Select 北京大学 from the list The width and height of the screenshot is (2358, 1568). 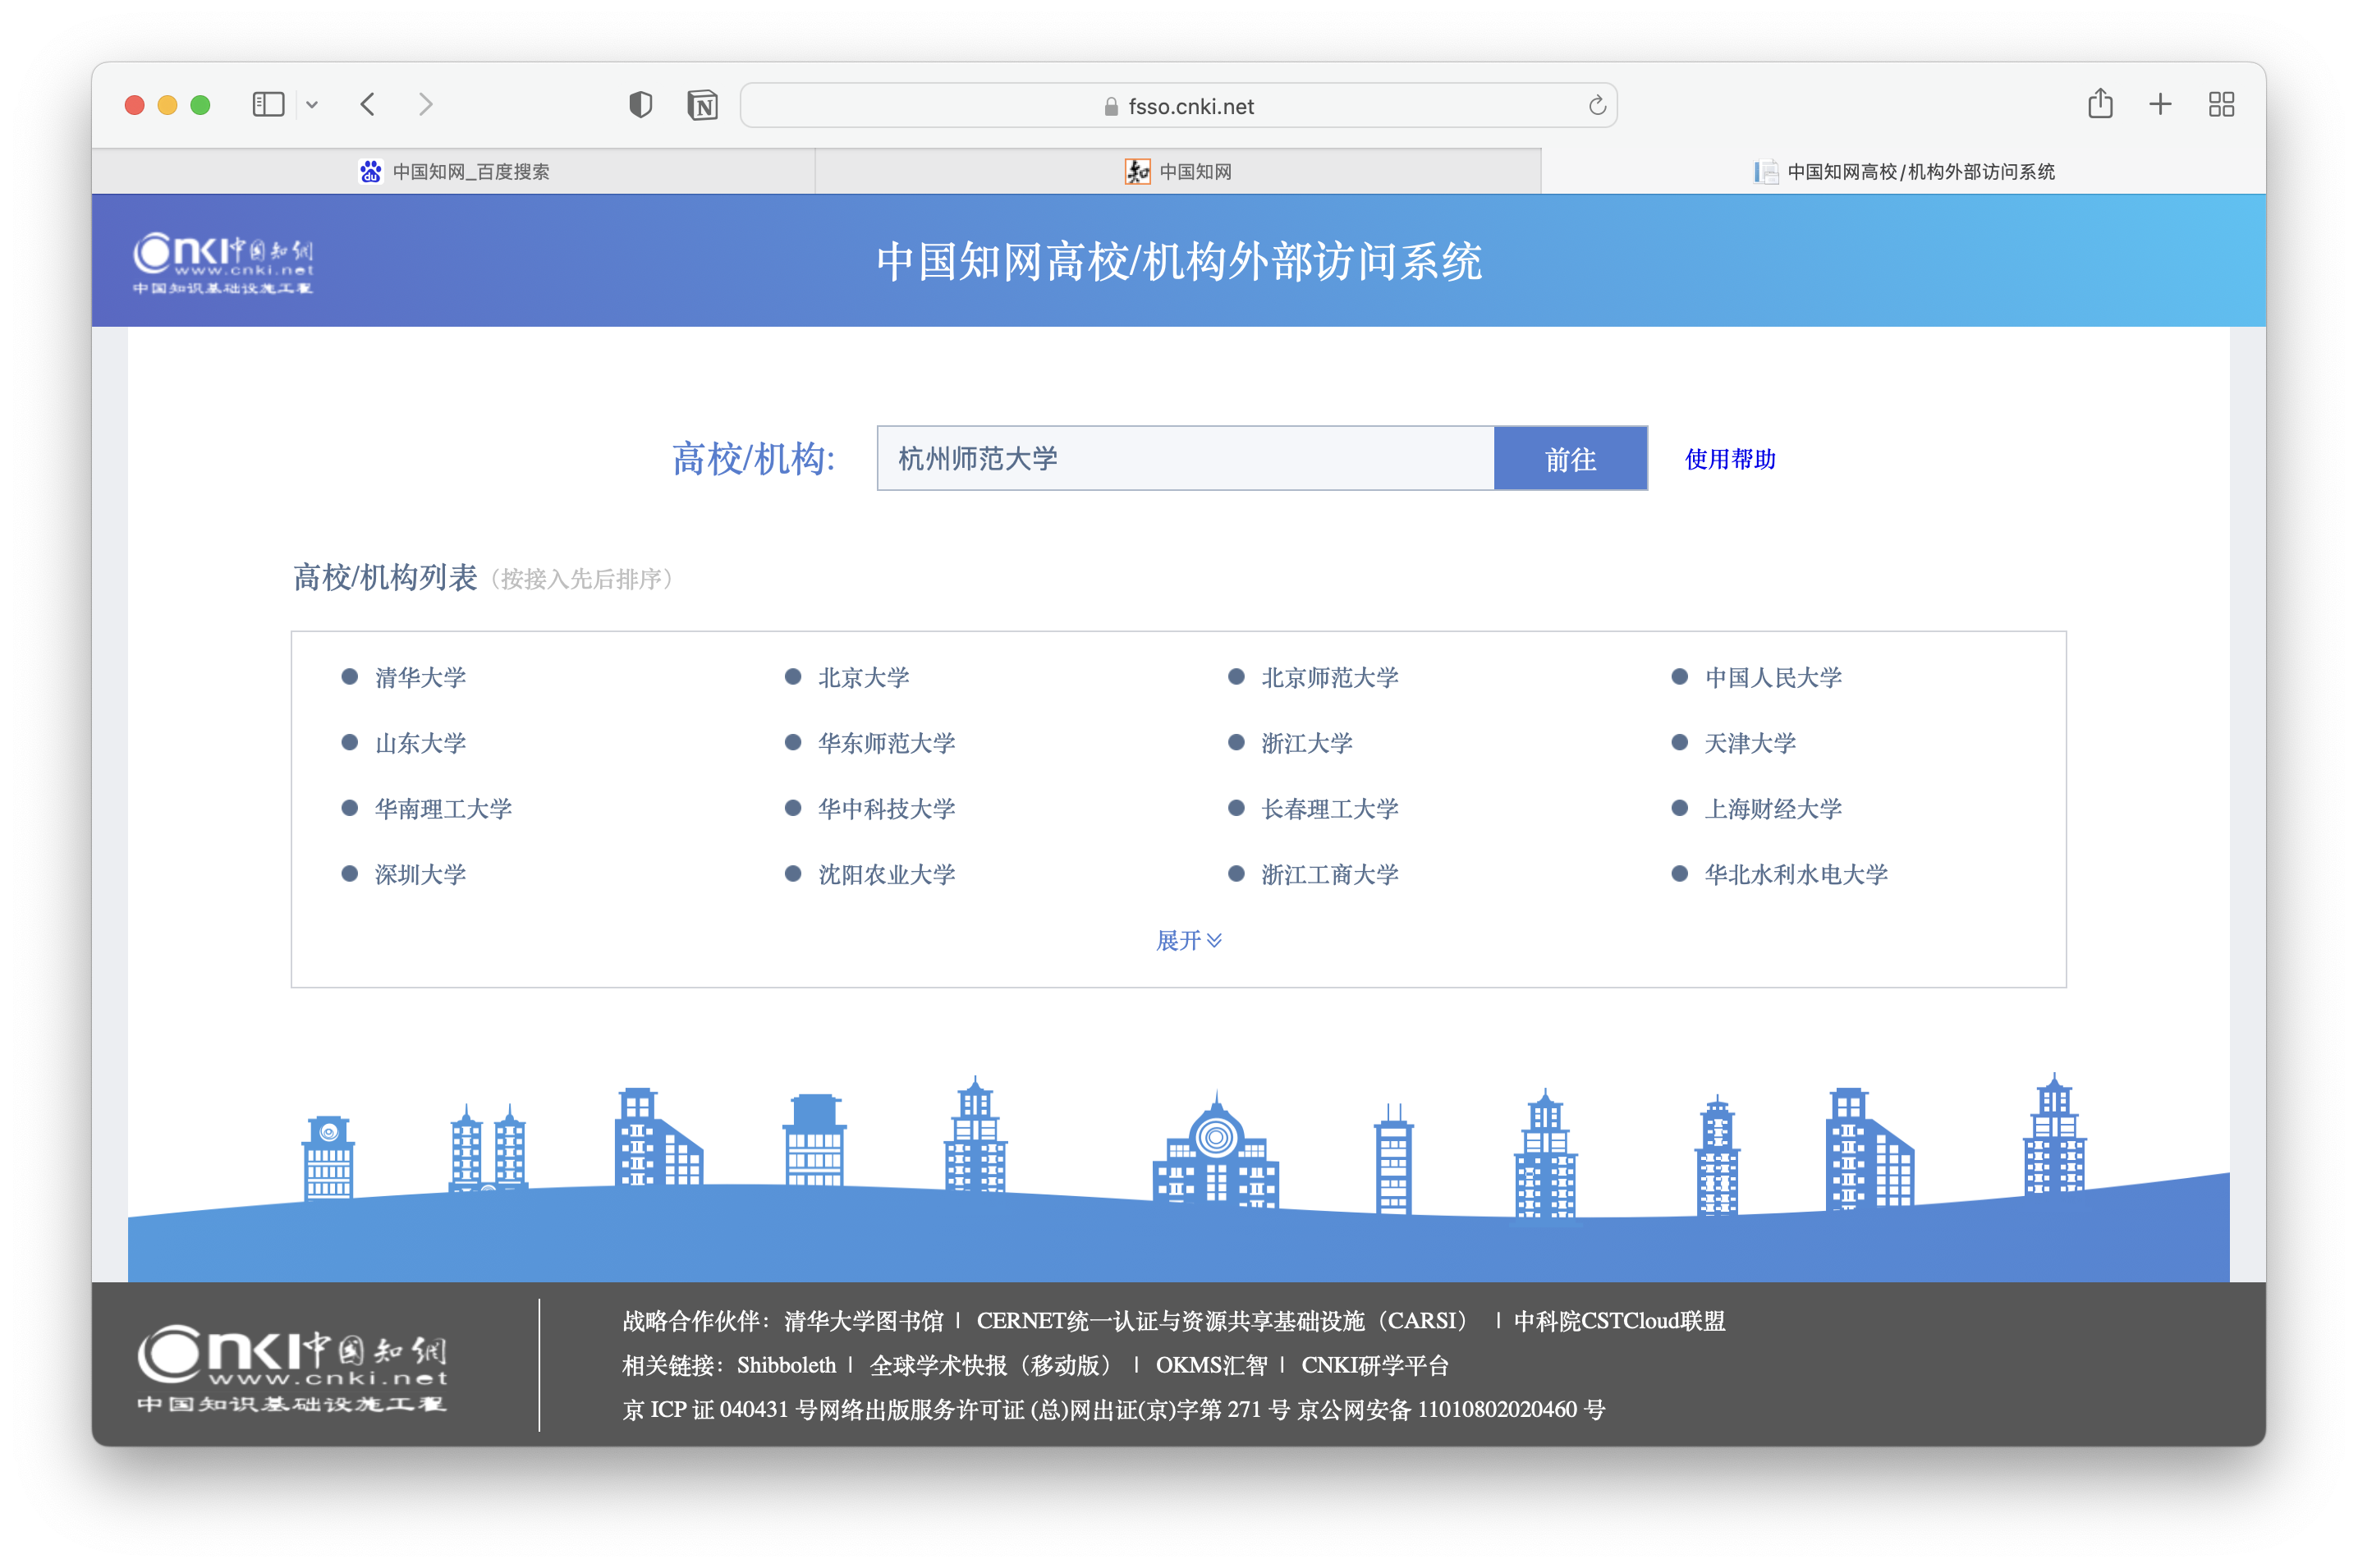pos(864,678)
